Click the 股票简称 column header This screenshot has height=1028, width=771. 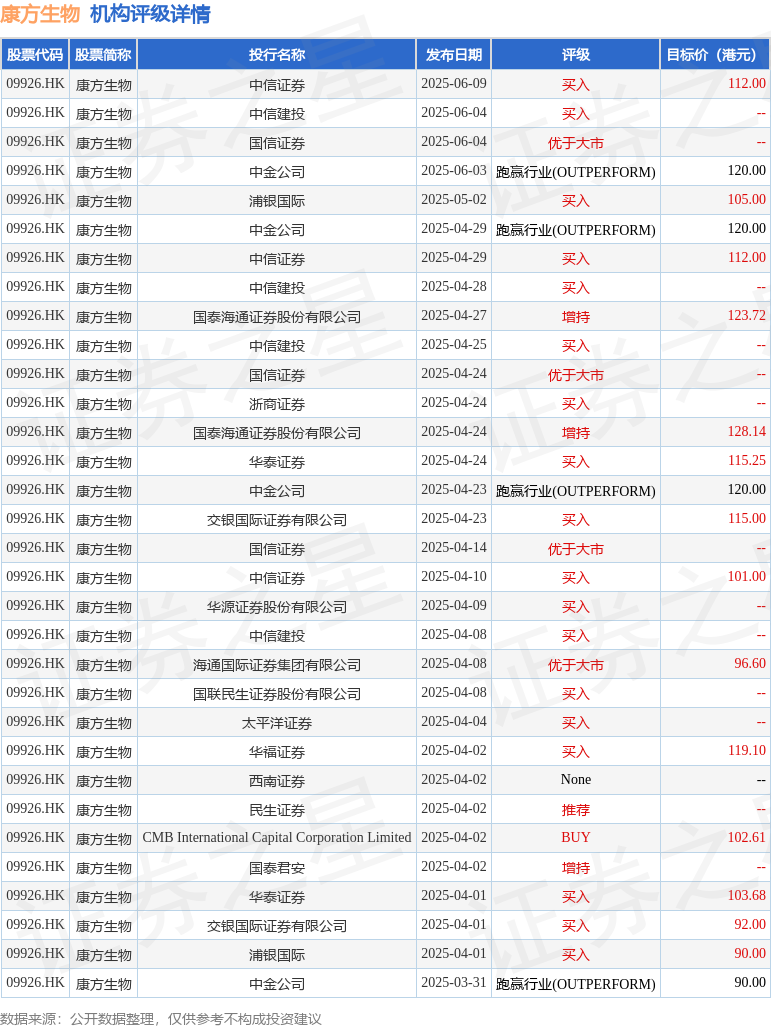pyautogui.click(x=103, y=54)
